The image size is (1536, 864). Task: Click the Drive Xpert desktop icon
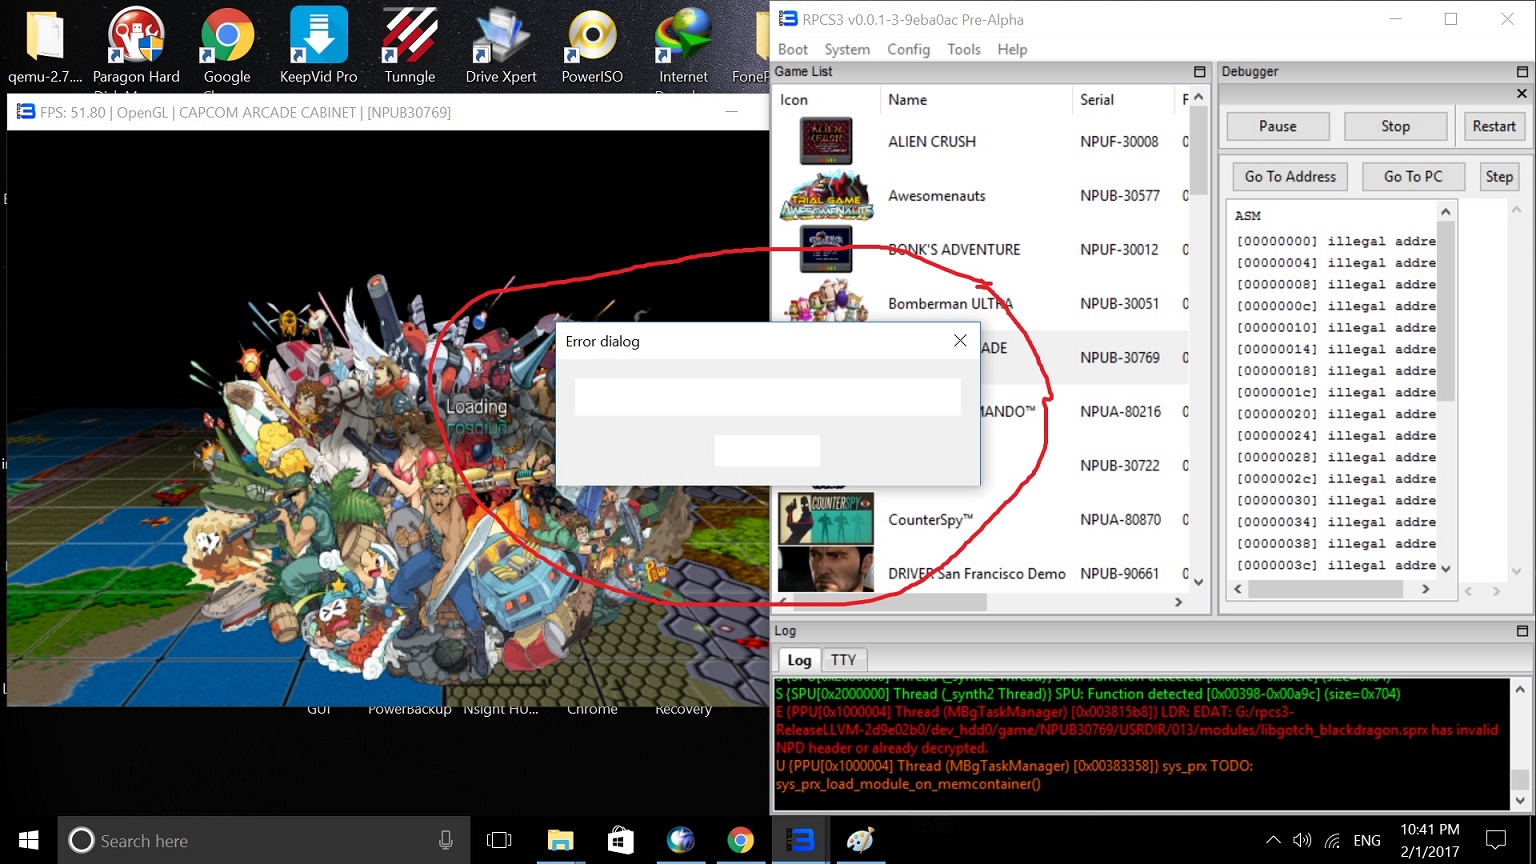click(501, 46)
